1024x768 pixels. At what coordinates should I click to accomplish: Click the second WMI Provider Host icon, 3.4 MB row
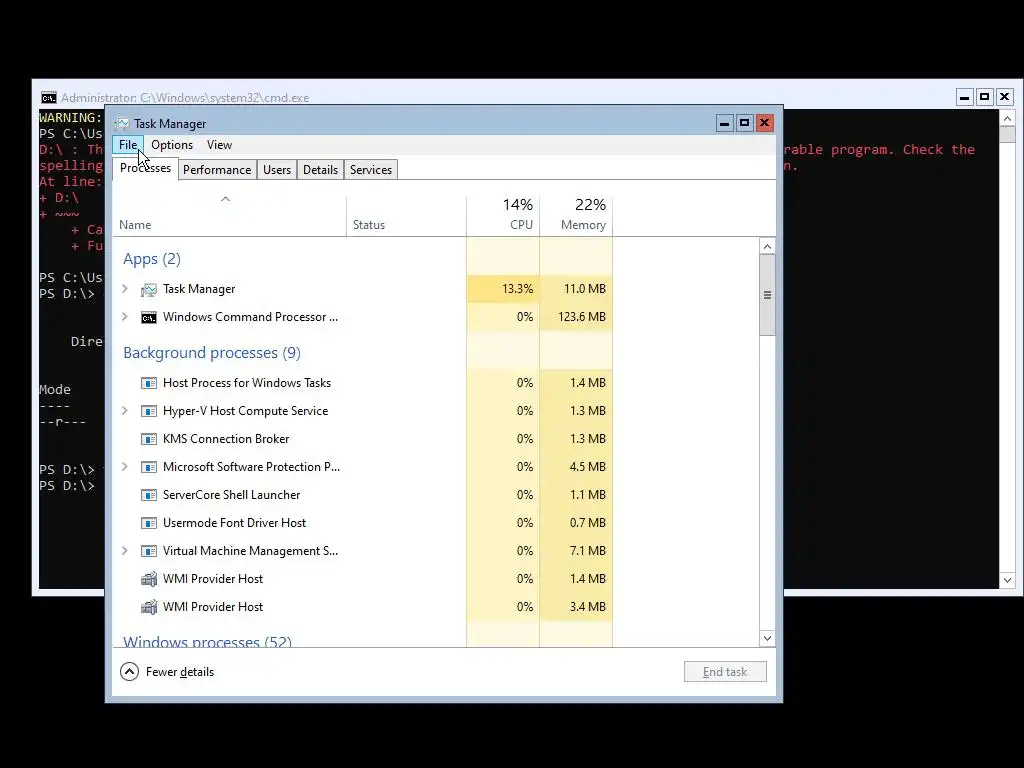[x=149, y=607]
